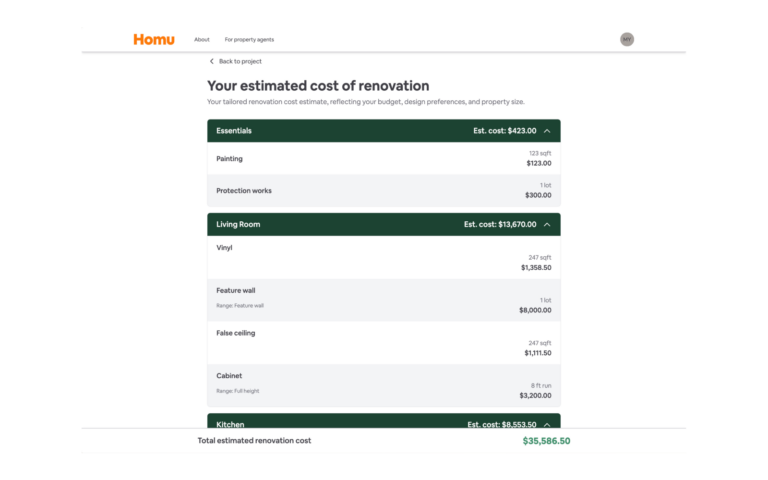
Task: Click Total estimated renovation cost label
Action: click(254, 440)
